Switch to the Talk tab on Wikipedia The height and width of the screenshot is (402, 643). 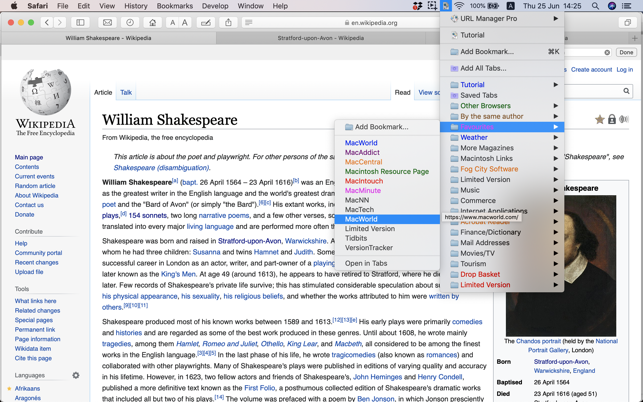pyautogui.click(x=126, y=92)
